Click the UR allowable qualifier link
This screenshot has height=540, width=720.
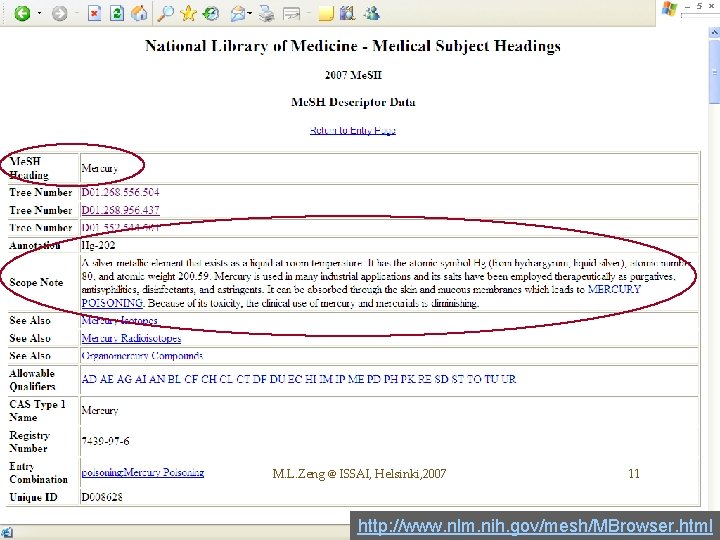[x=509, y=379]
